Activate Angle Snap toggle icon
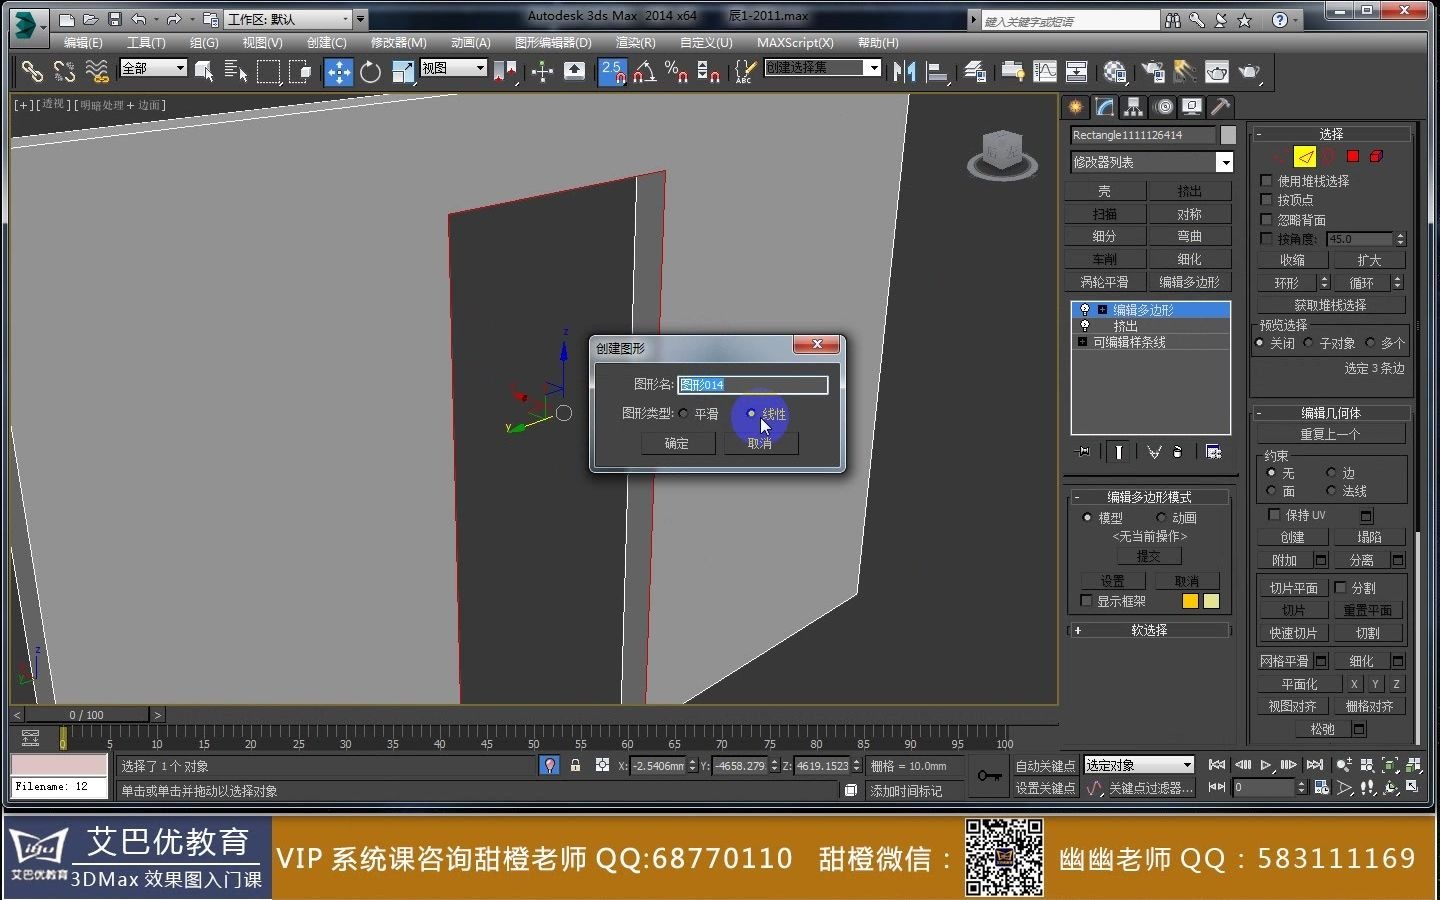The width and height of the screenshot is (1440, 900). point(645,71)
